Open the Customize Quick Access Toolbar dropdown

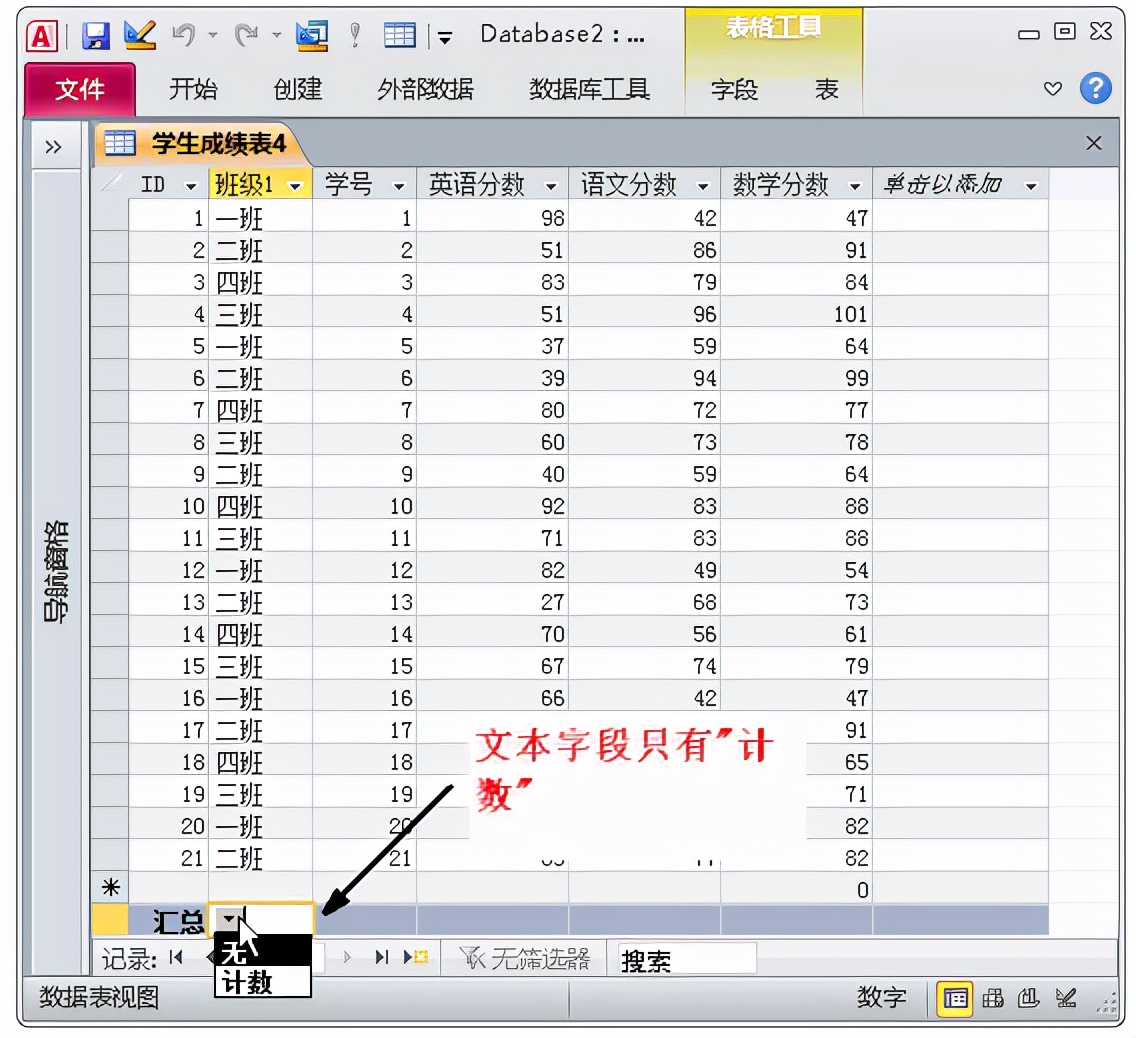click(x=445, y=36)
